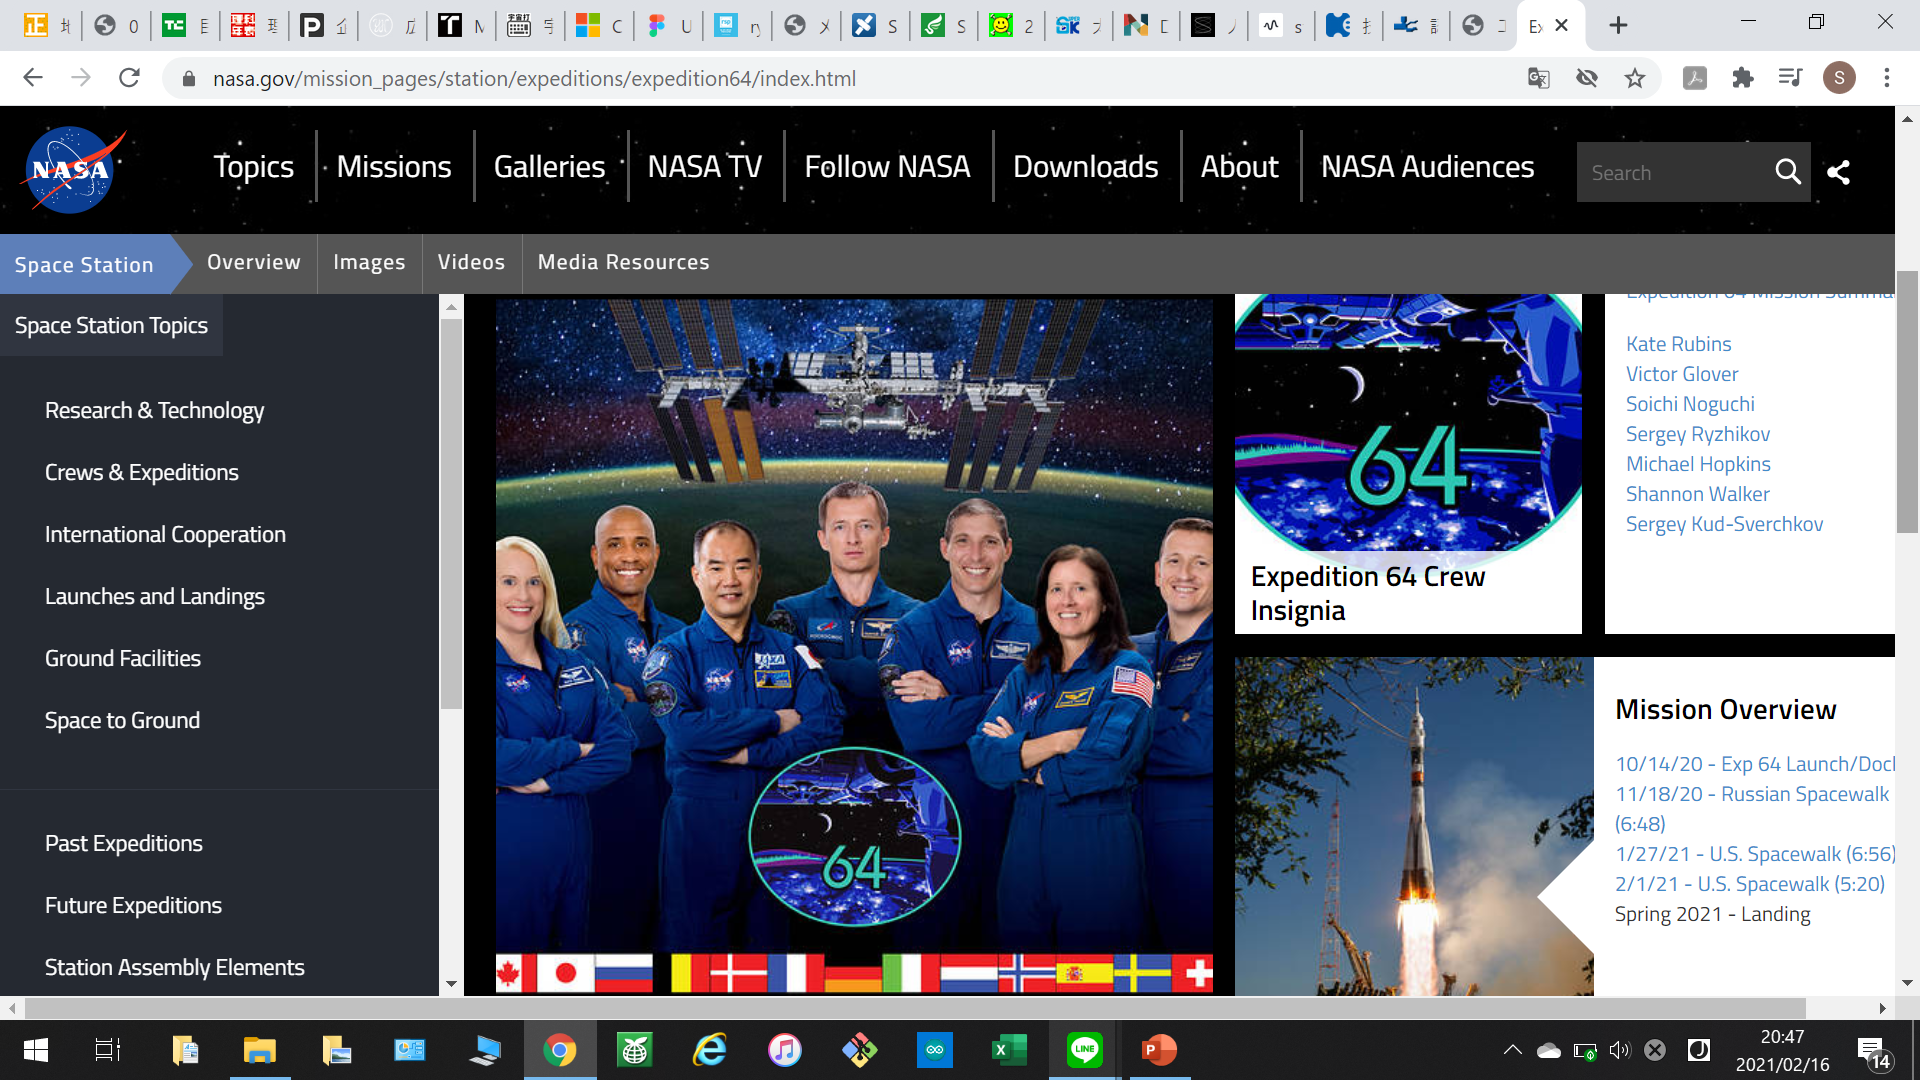Click the sidebar scroll-down arrow
1920x1080 pixels.
(x=451, y=984)
